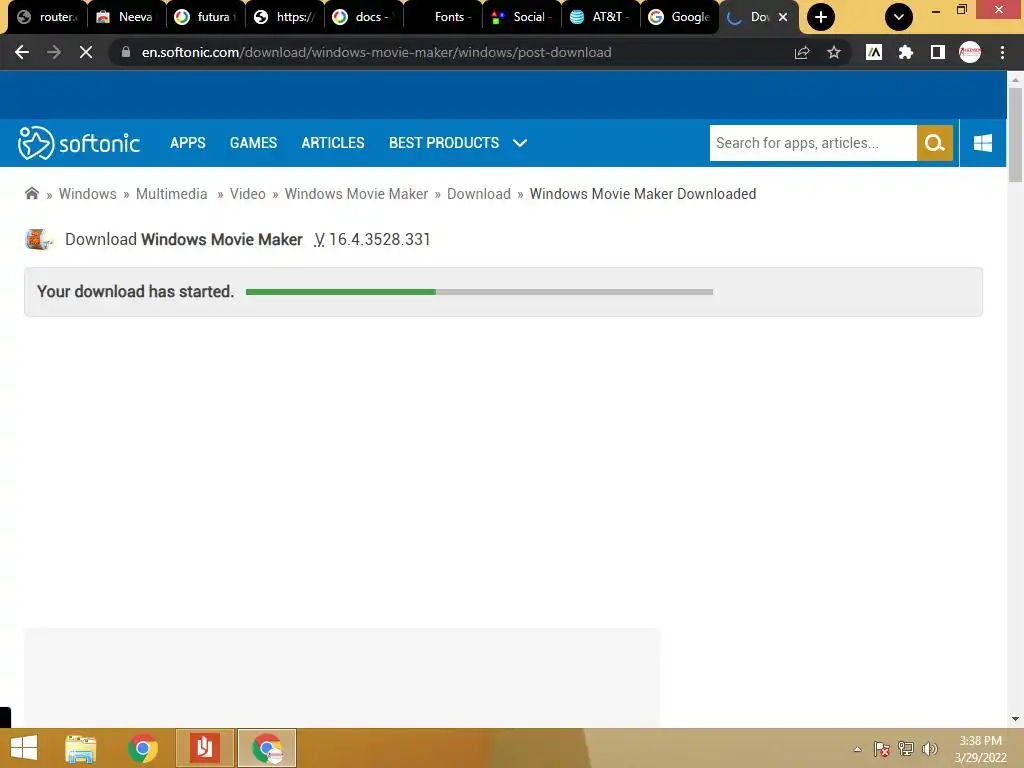The image size is (1024, 768).
Task: Expand the BEST PRODUCTS dropdown
Action: pyautogui.click(x=458, y=143)
